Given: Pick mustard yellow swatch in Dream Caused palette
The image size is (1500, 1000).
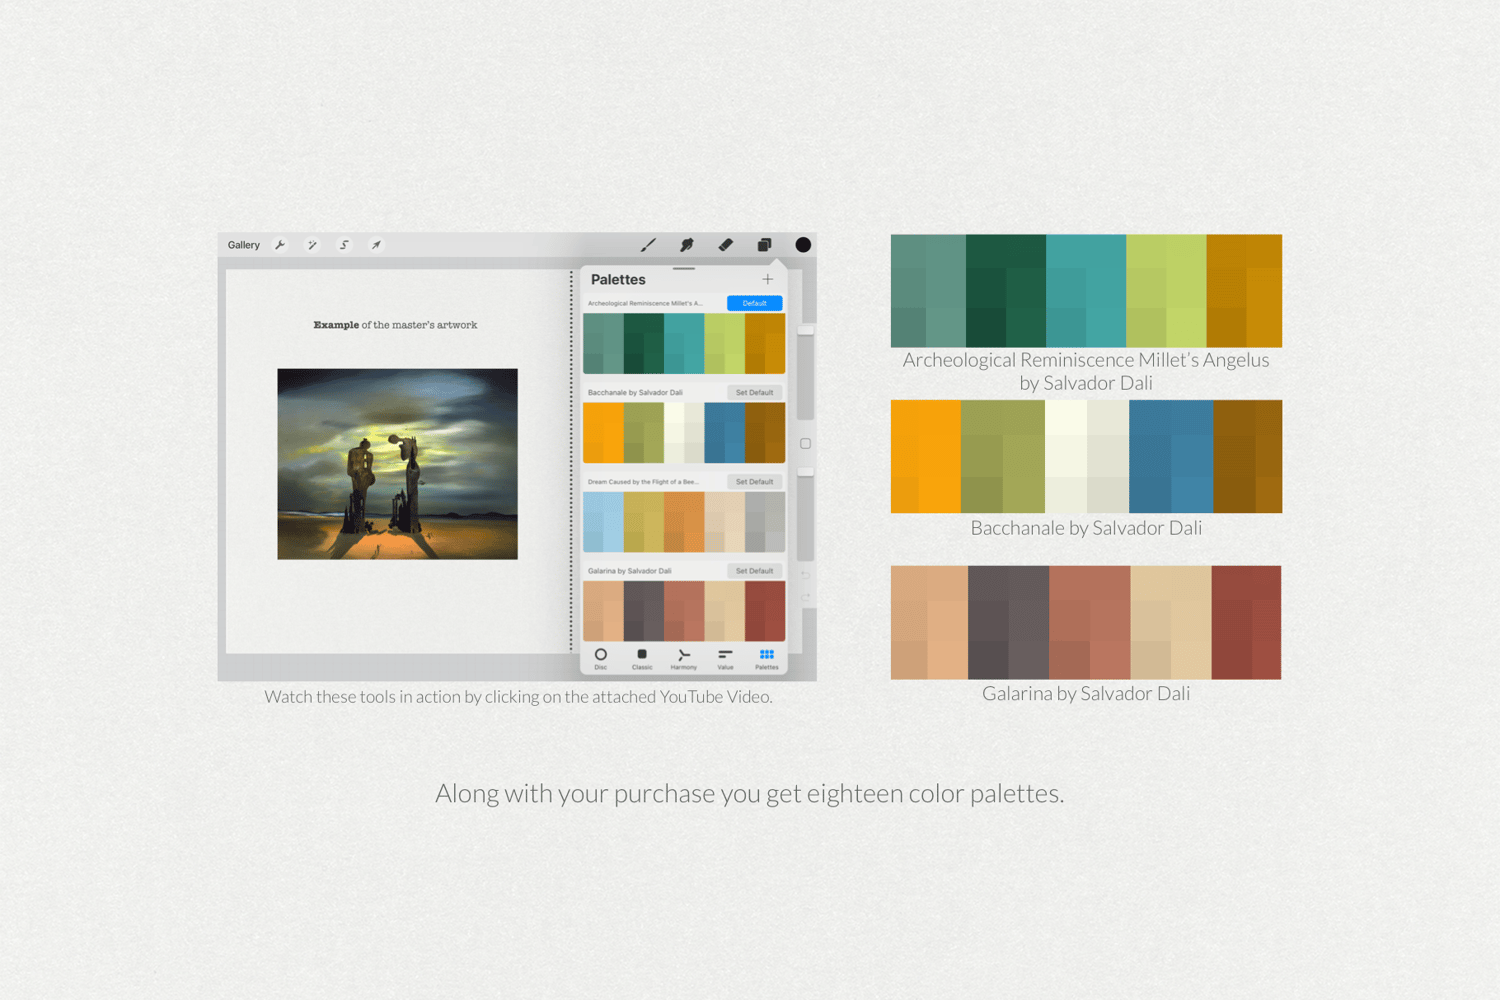Looking at the screenshot, I should 644,522.
